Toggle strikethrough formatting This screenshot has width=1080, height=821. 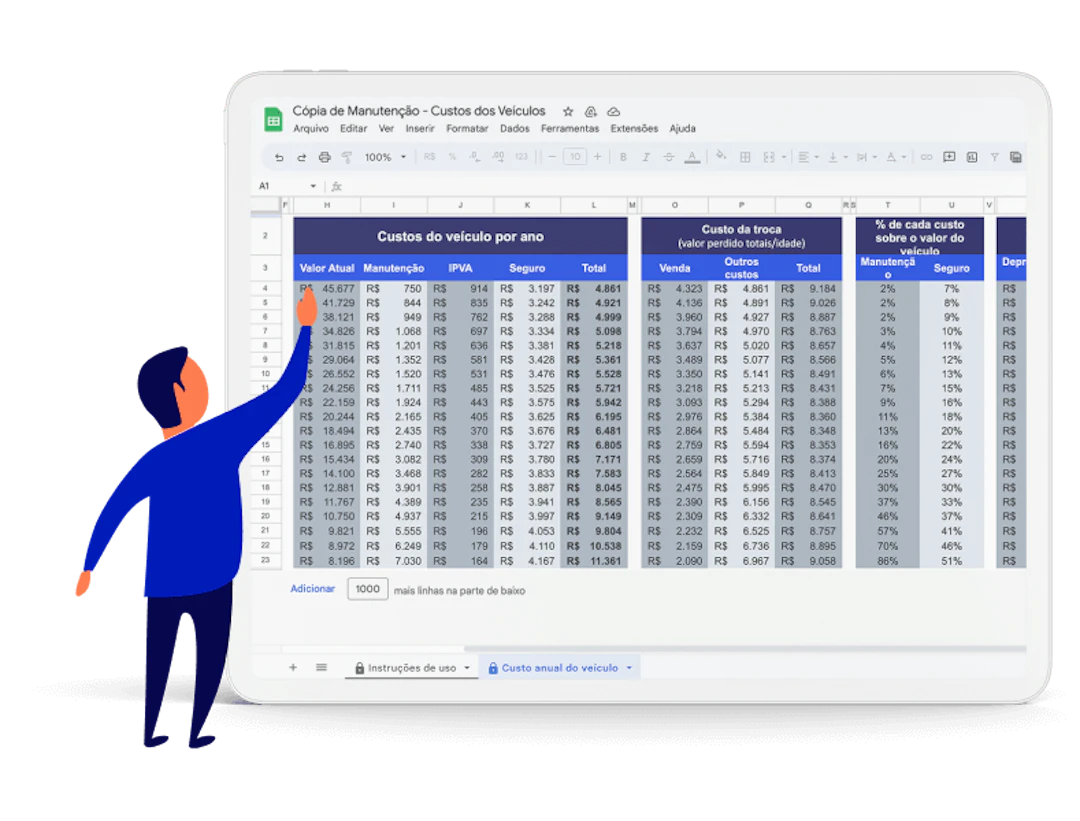coord(669,157)
